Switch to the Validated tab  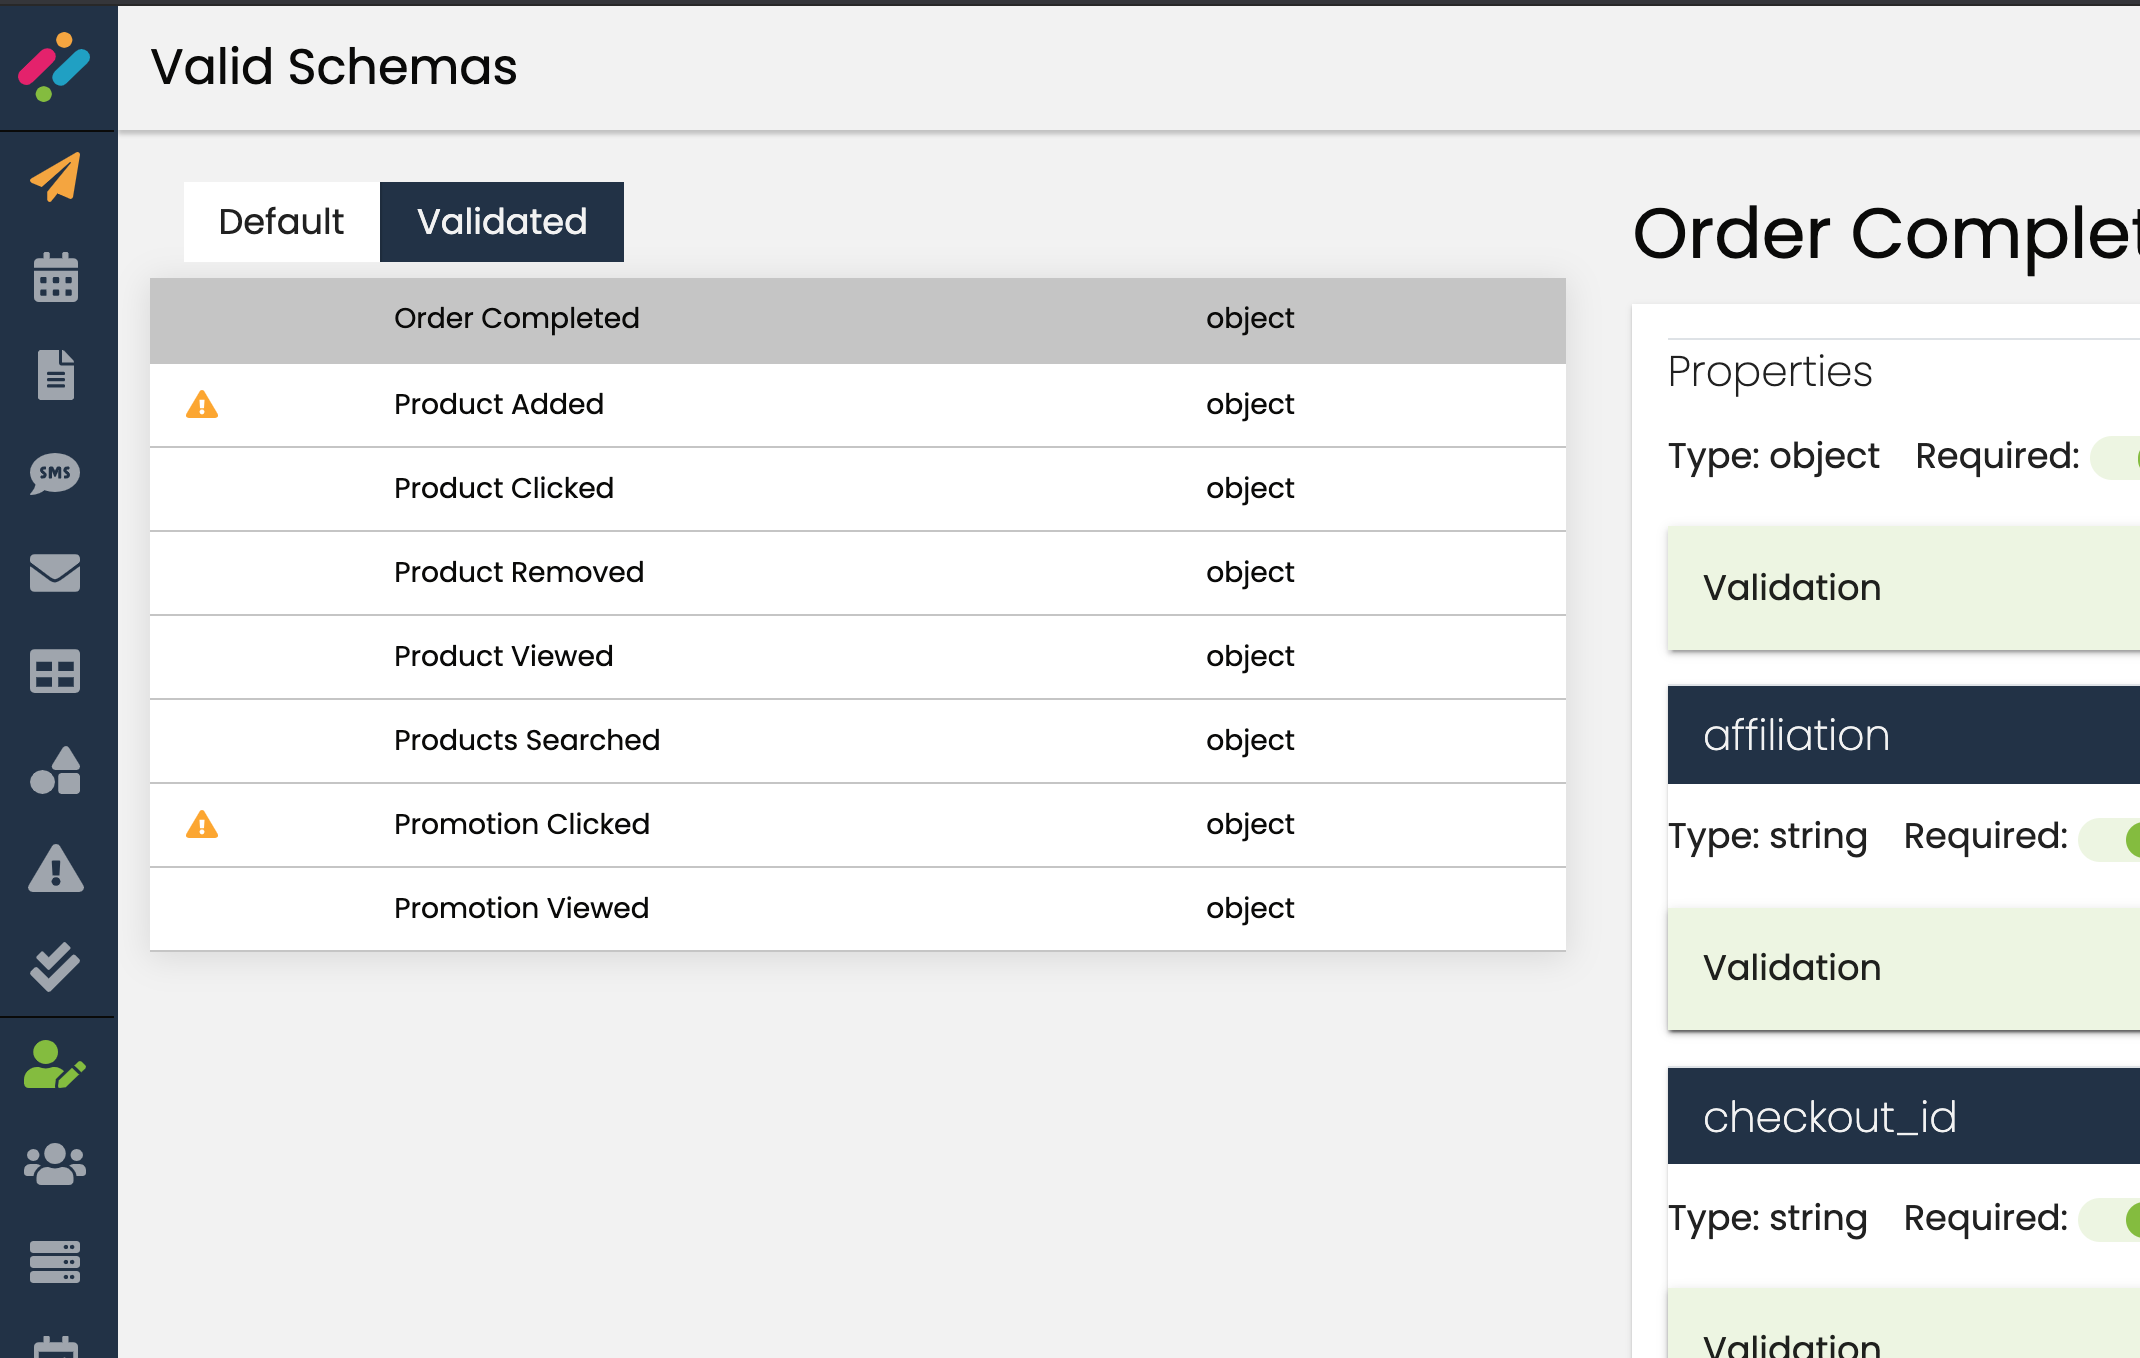(502, 222)
